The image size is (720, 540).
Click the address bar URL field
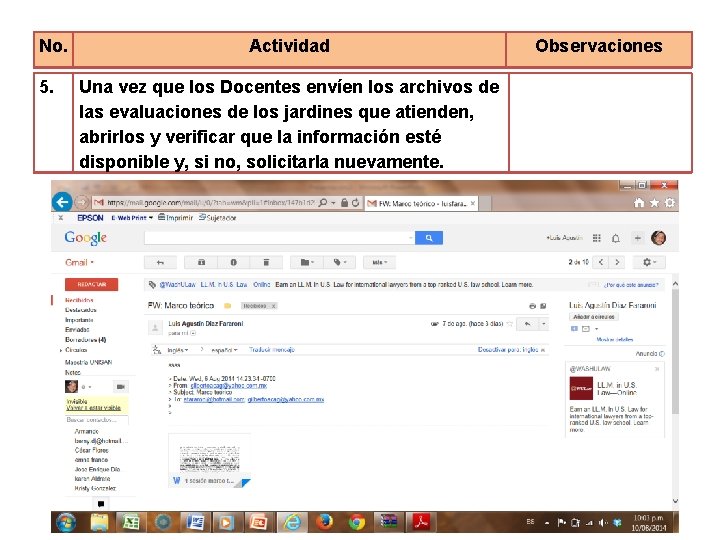209,202
